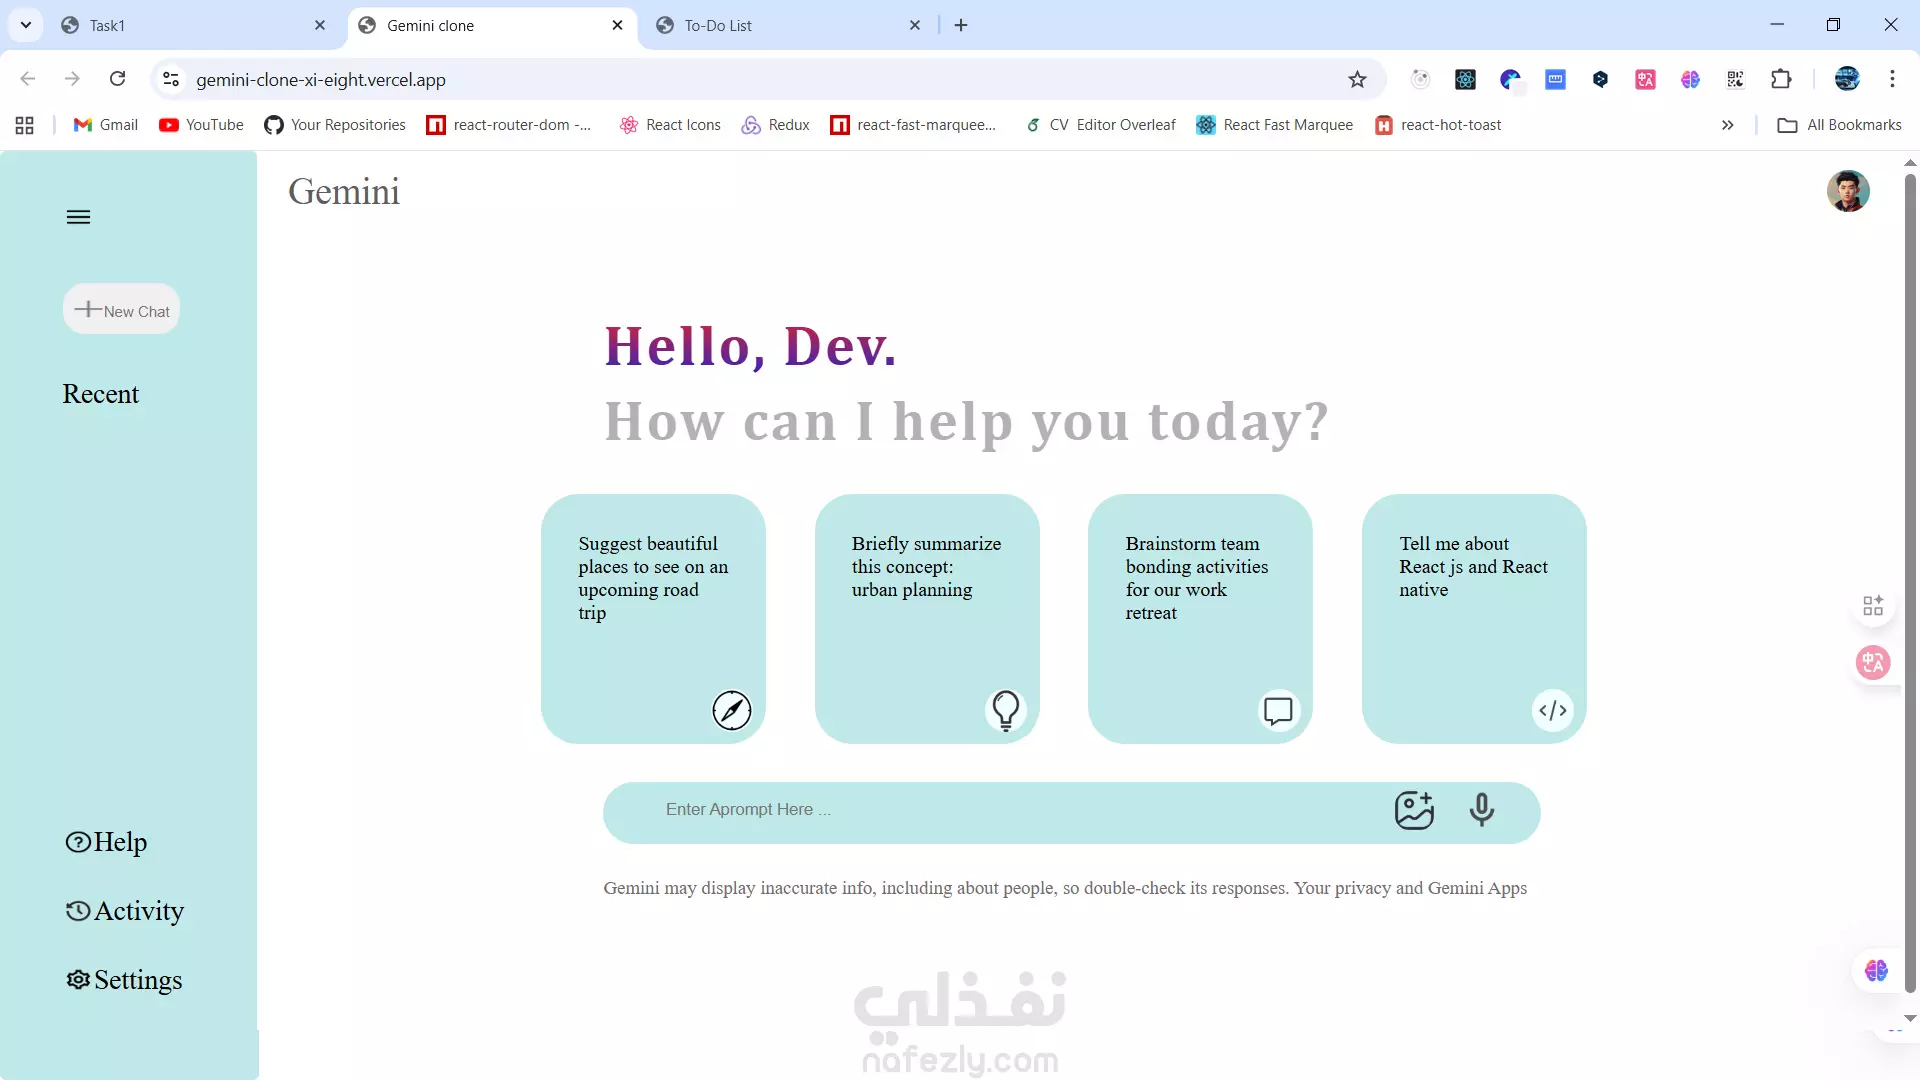
Task: Open Settings in the sidebar
Action: click(x=124, y=980)
